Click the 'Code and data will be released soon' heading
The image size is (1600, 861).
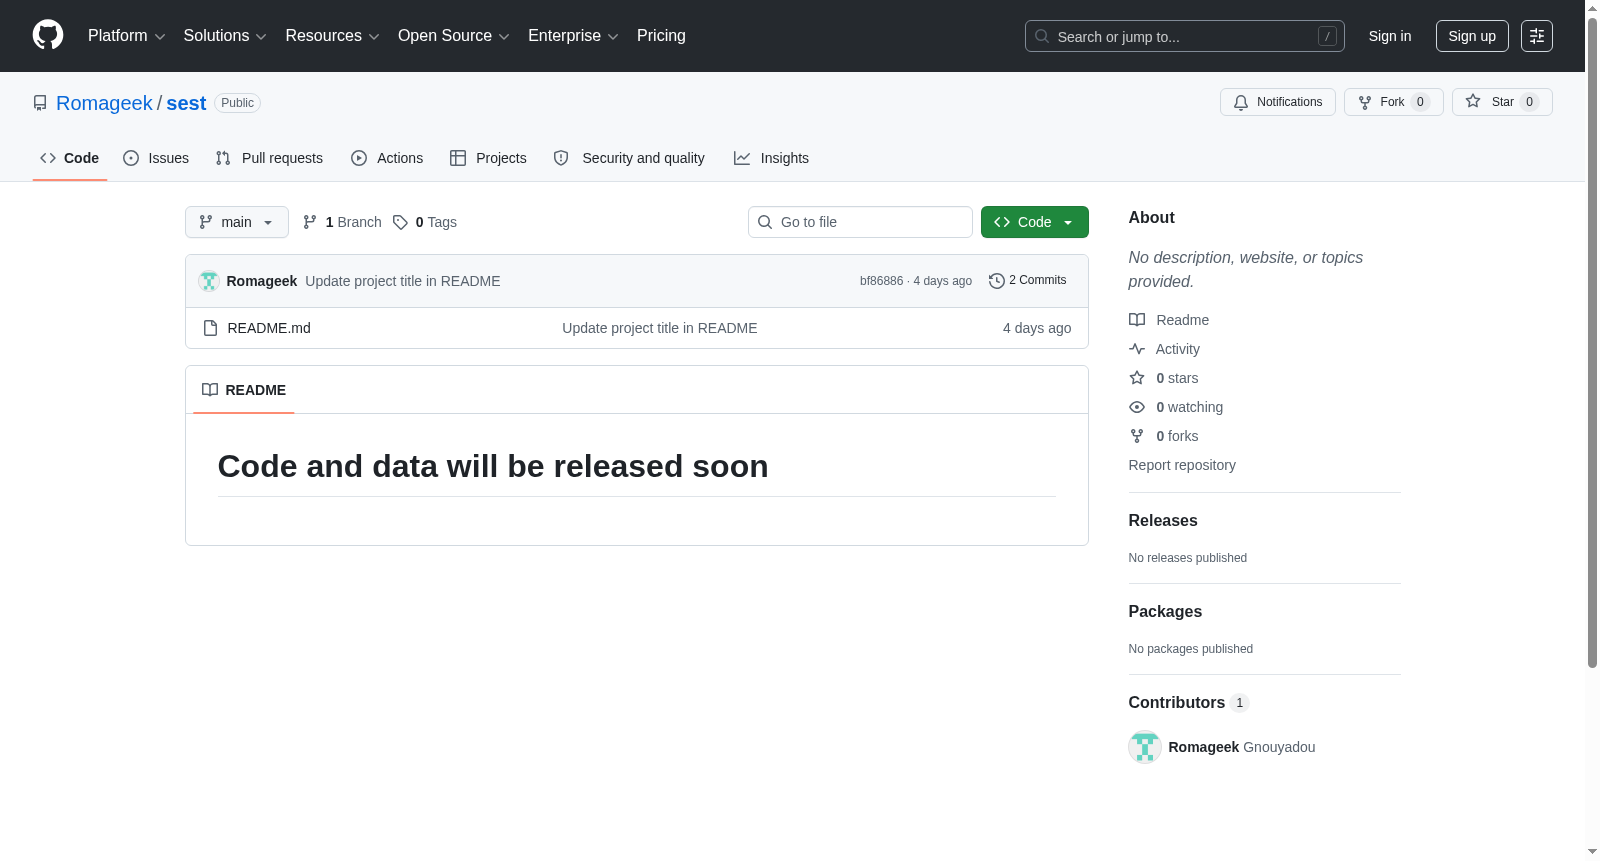point(493,466)
